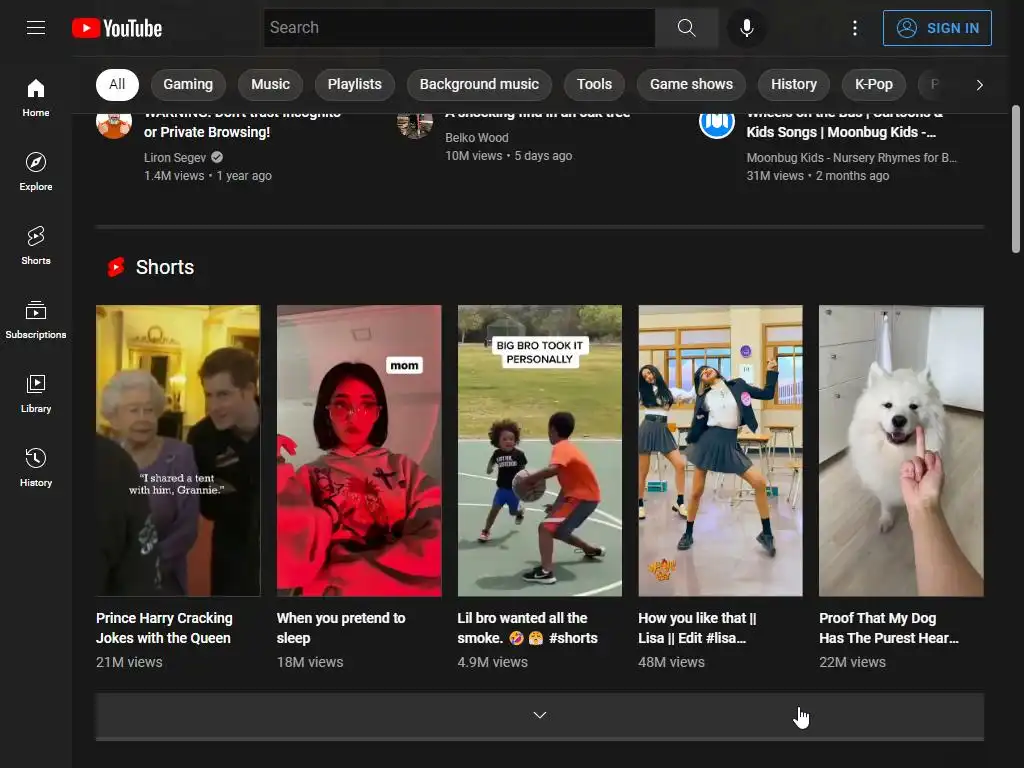
Task: Open the hamburger guide menu
Action: coord(36,27)
